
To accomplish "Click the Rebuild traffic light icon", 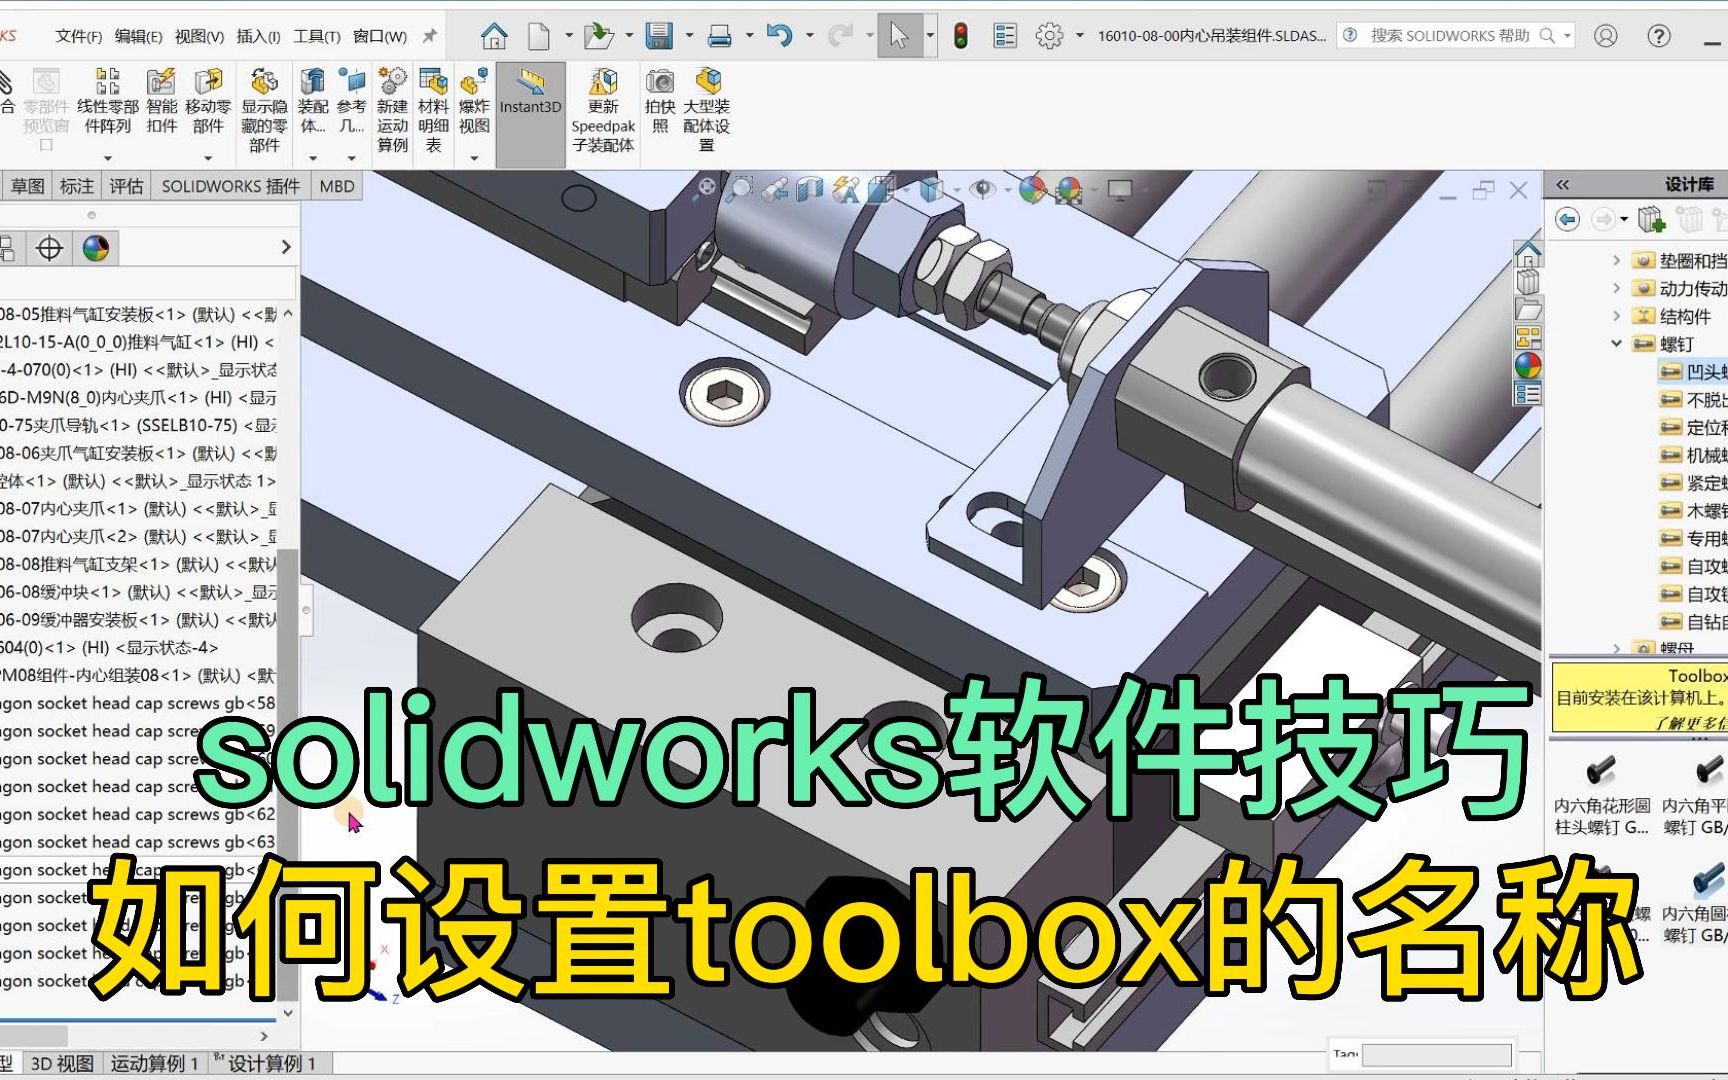I will pos(961,36).
